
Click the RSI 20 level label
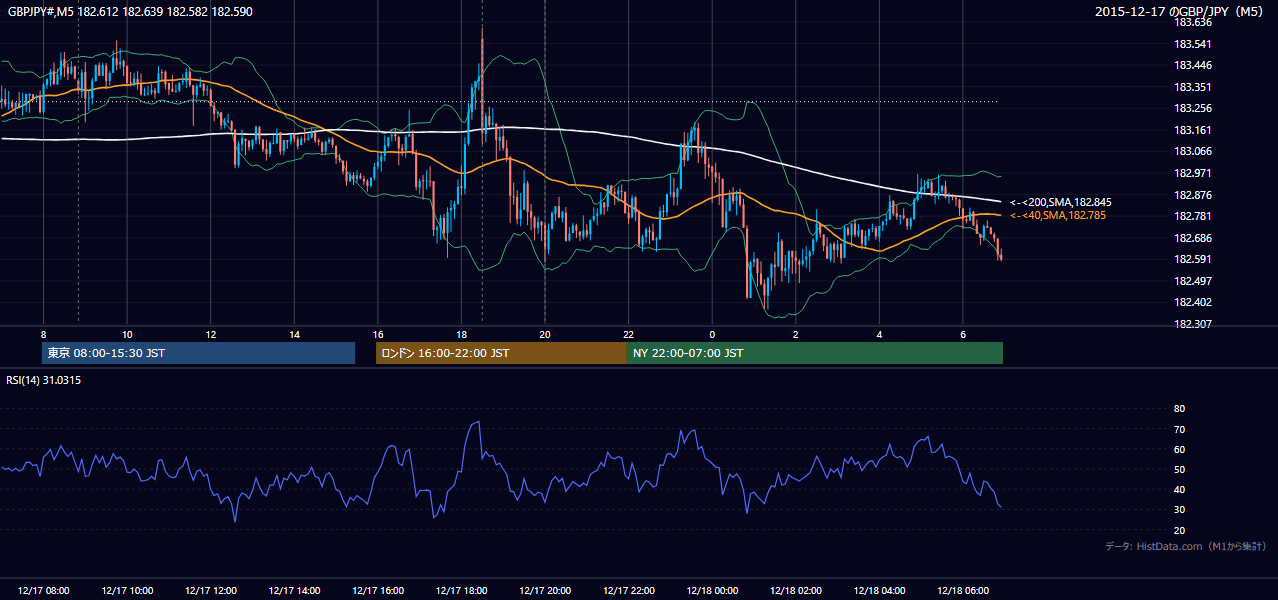(1179, 530)
